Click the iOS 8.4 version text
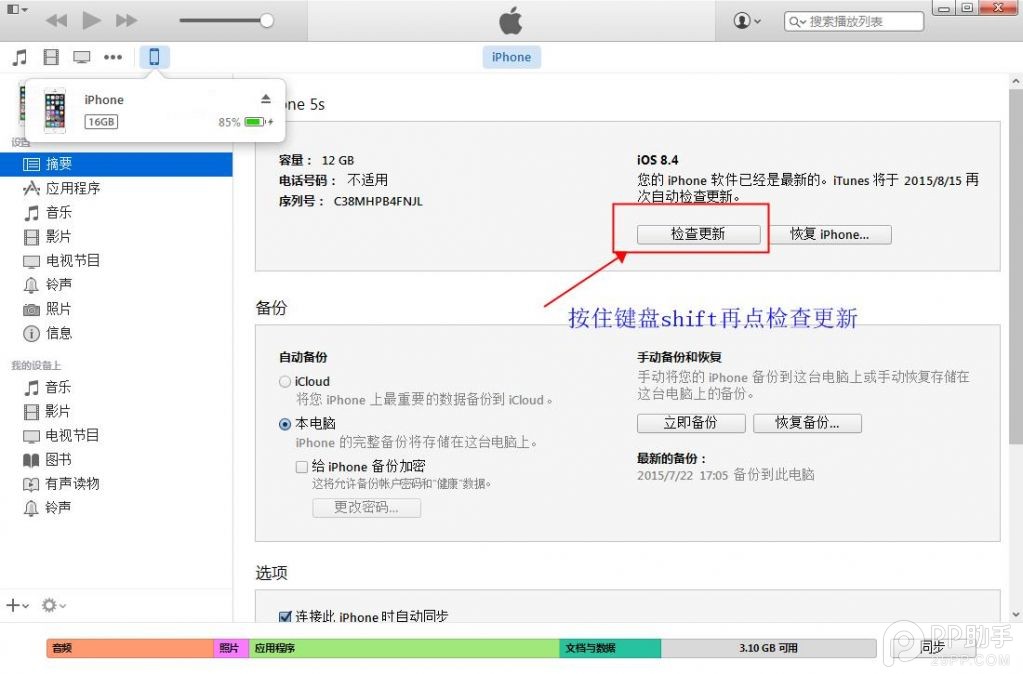This screenshot has width=1023, height=674. [x=658, y=160]
